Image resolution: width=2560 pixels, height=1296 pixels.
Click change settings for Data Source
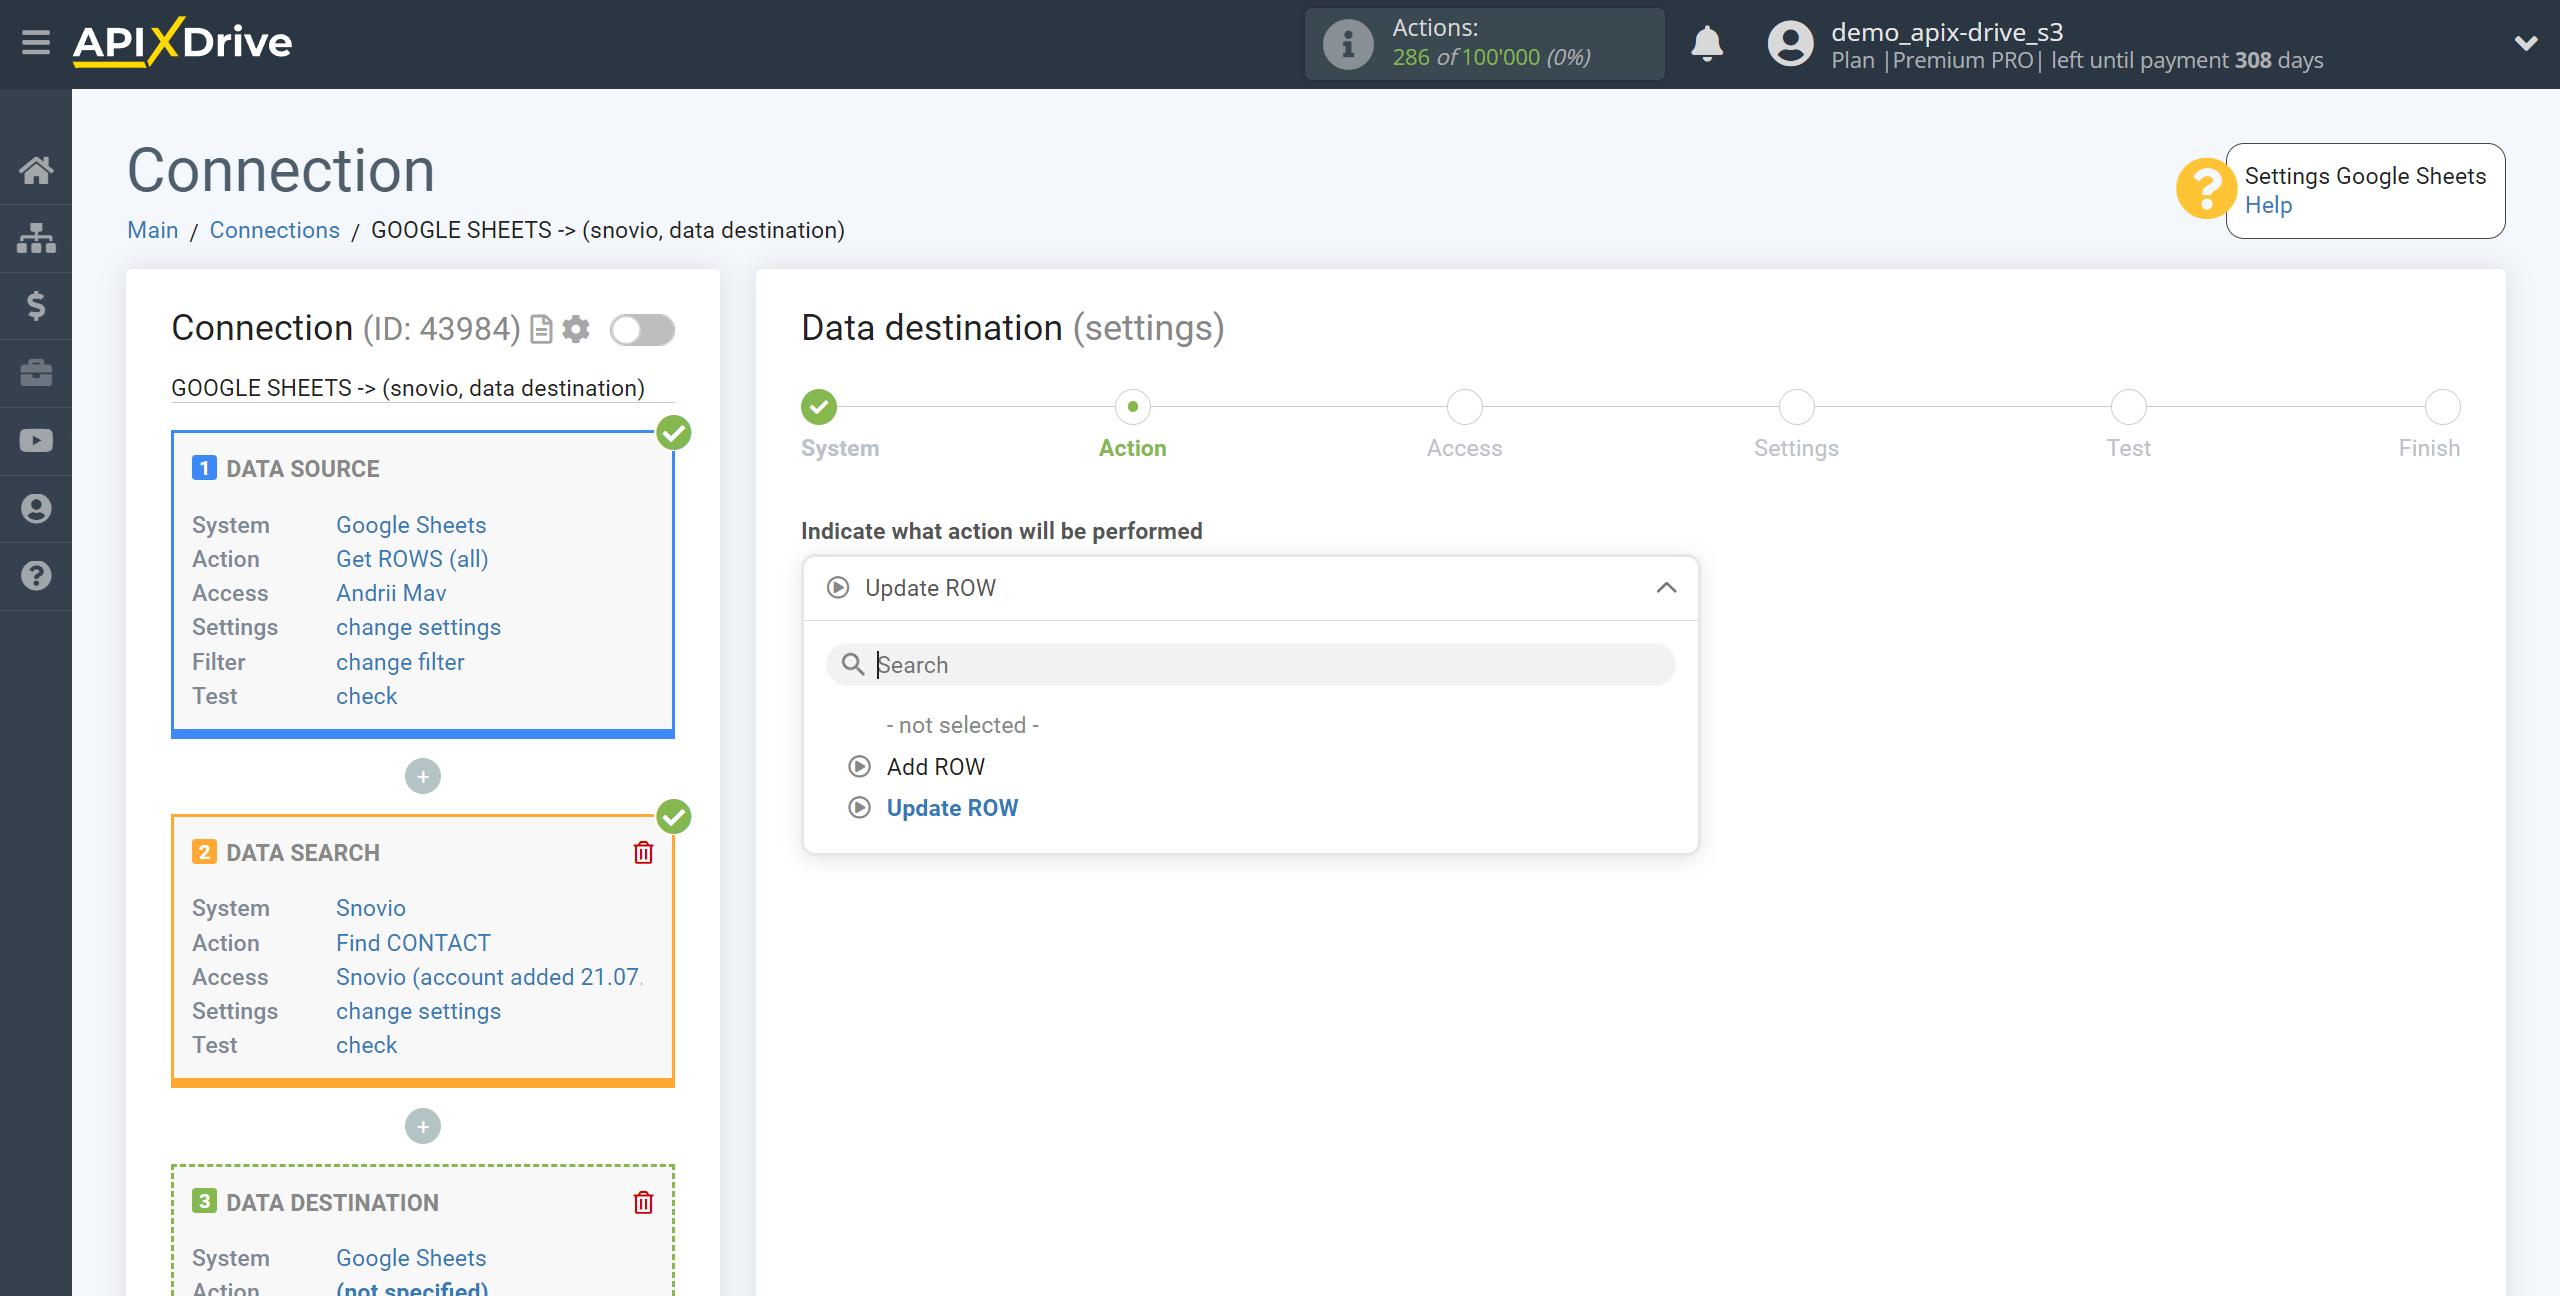pos(418,627)
